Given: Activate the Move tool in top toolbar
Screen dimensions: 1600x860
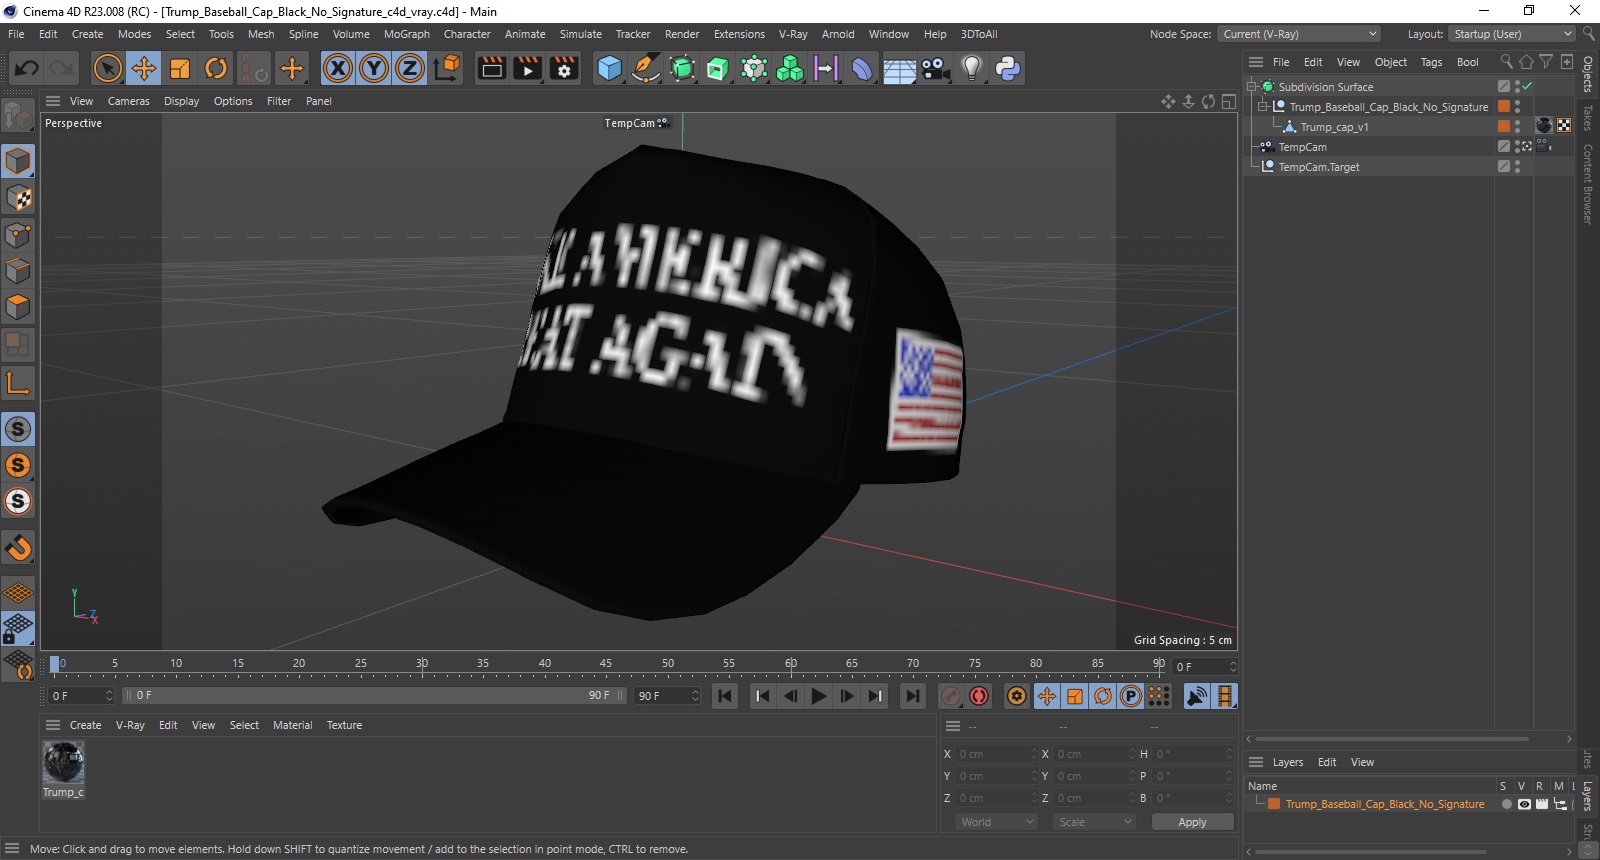Looking at the screenshot, I should pos(144,68).
